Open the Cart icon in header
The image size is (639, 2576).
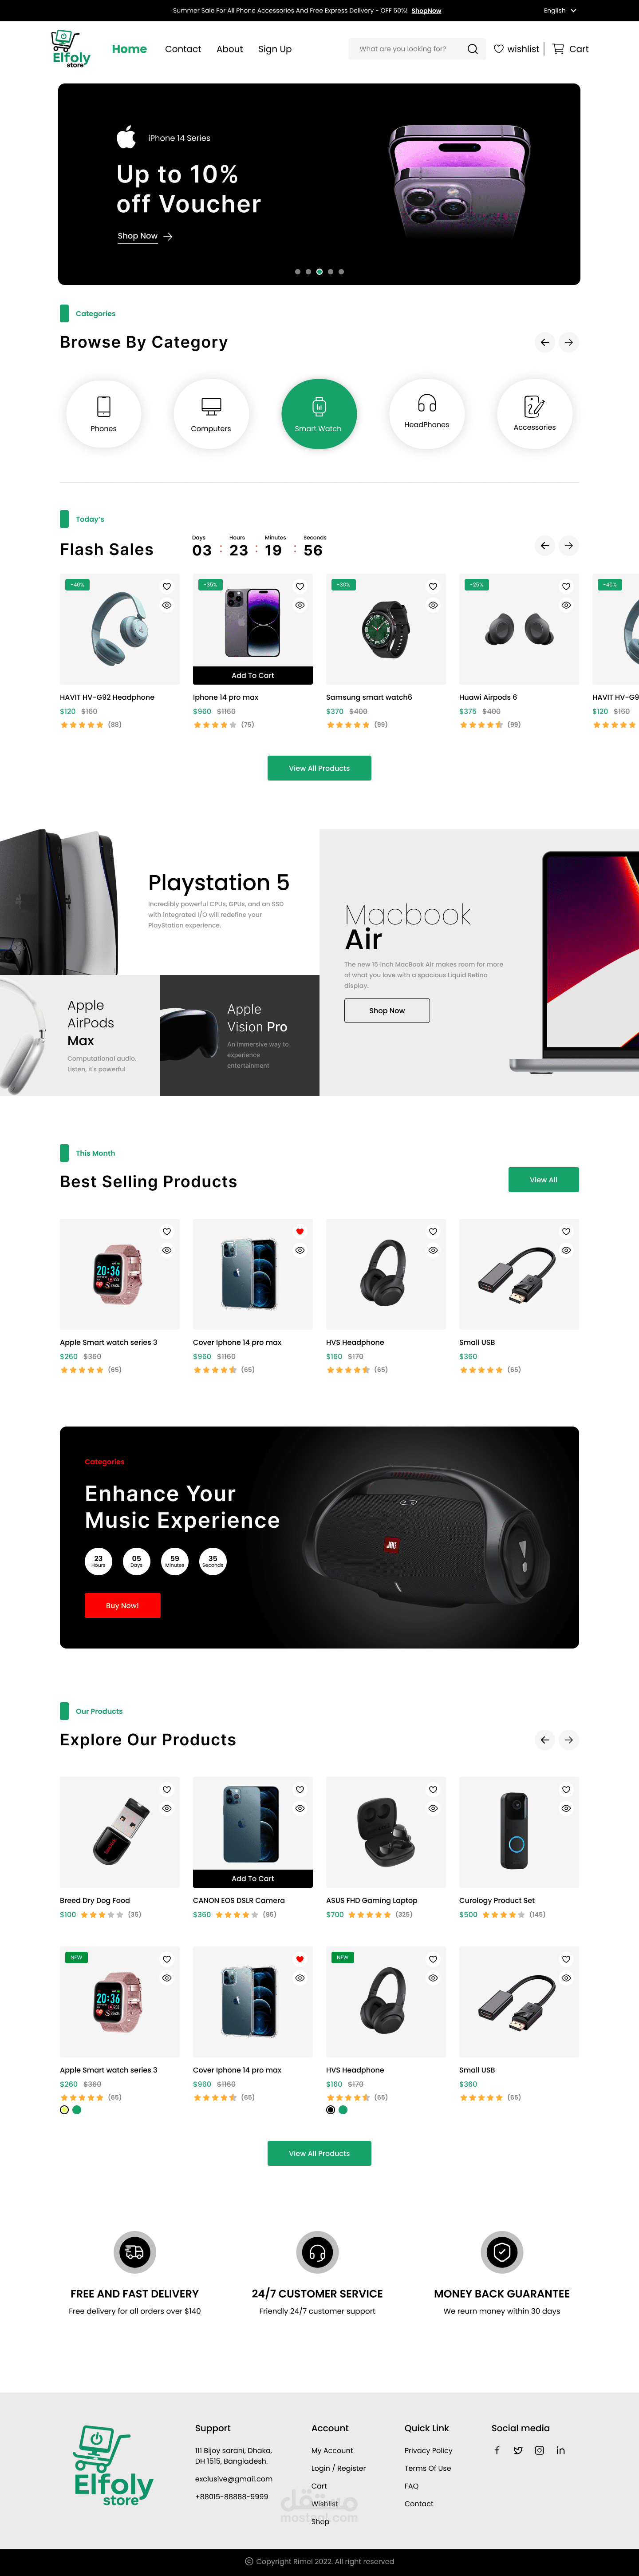pos(558,48)
